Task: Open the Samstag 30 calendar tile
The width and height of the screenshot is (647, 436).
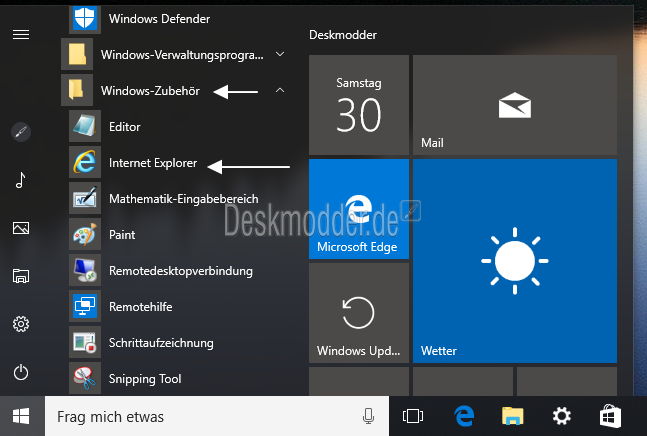Action: tap(359, 105)
